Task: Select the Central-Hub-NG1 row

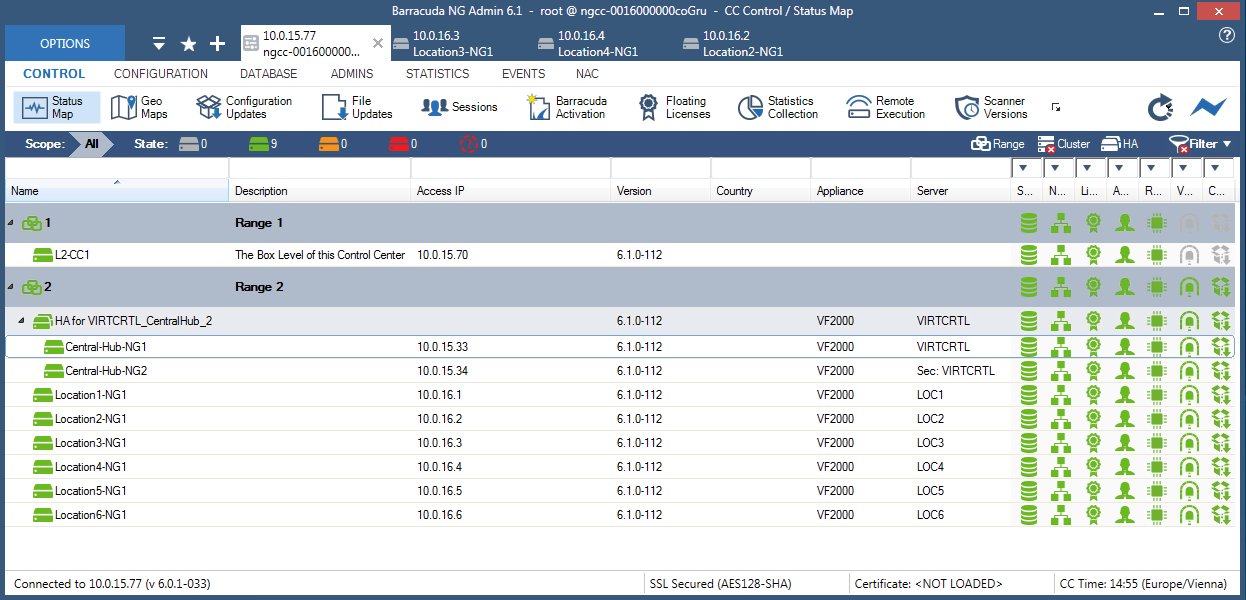Action: (620, 347)
